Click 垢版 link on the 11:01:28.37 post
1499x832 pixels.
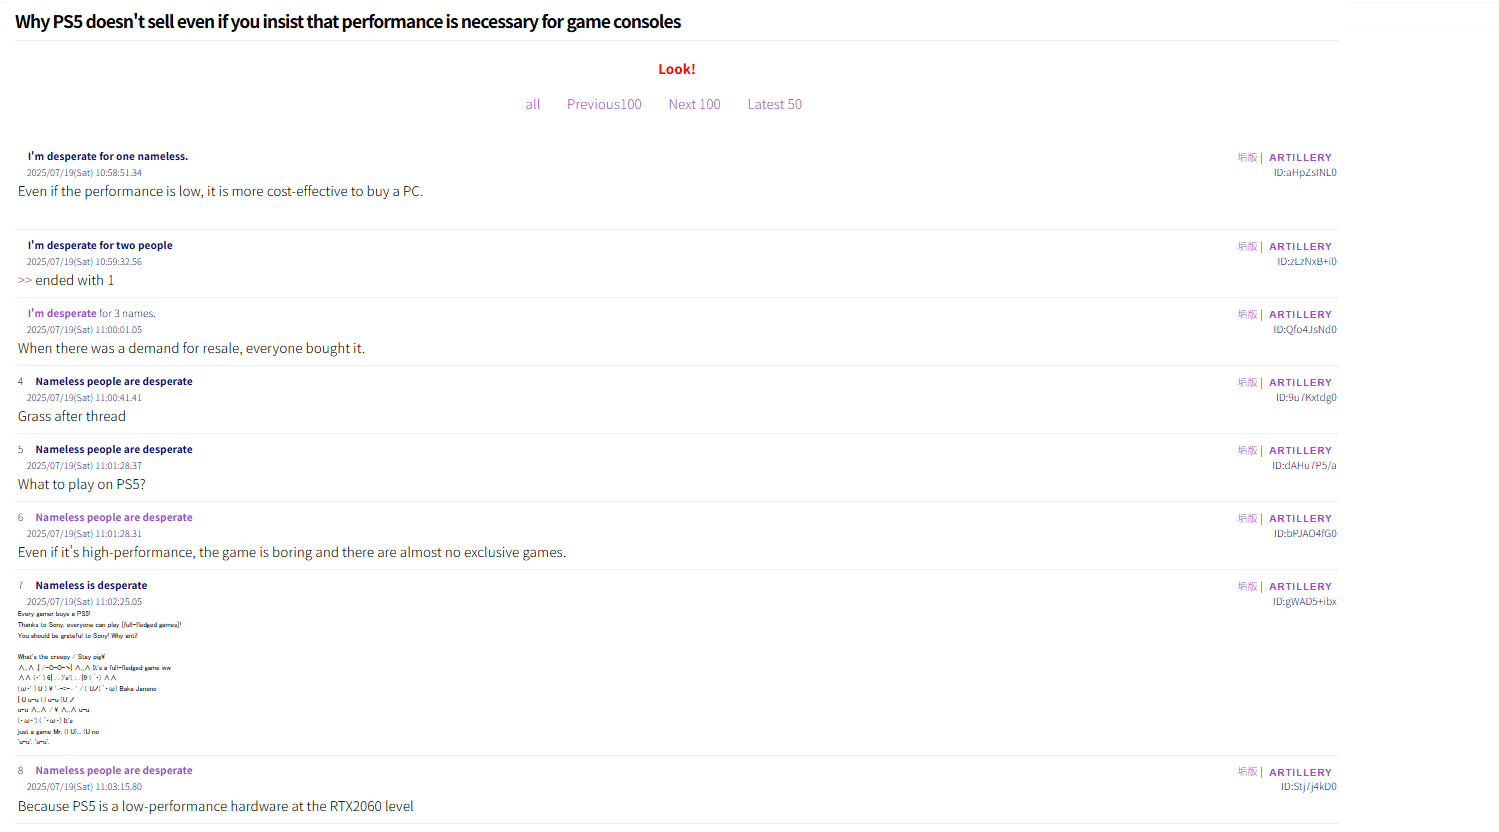point(1247,450)
